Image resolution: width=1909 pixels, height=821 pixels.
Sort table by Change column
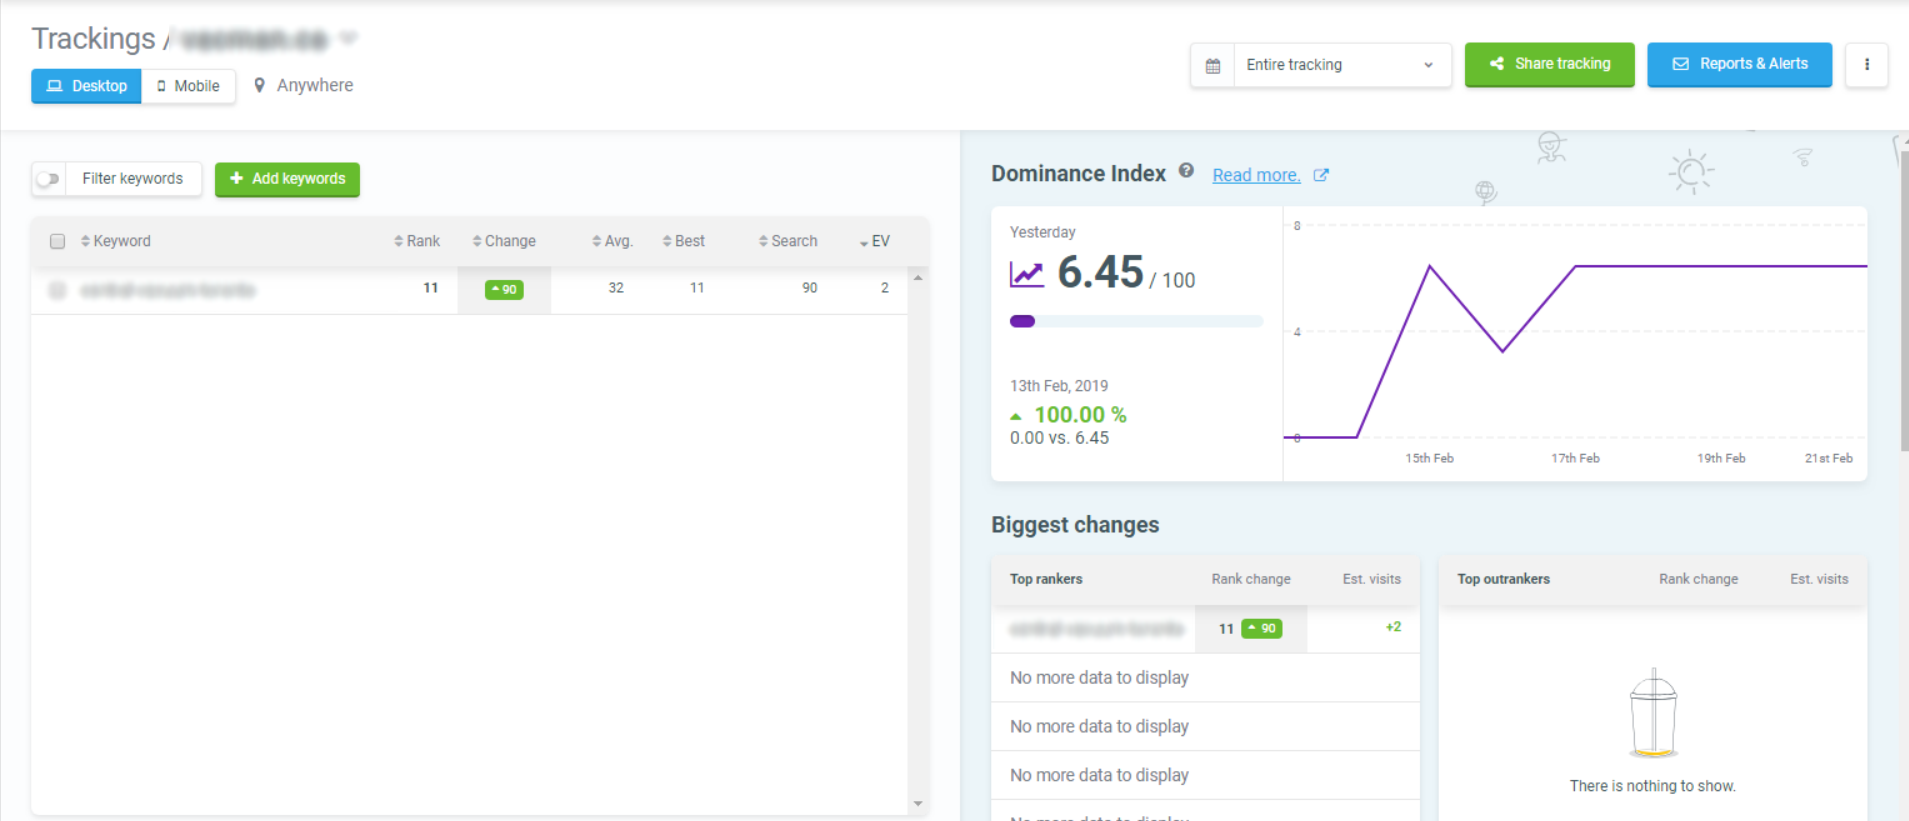(504, 241)
